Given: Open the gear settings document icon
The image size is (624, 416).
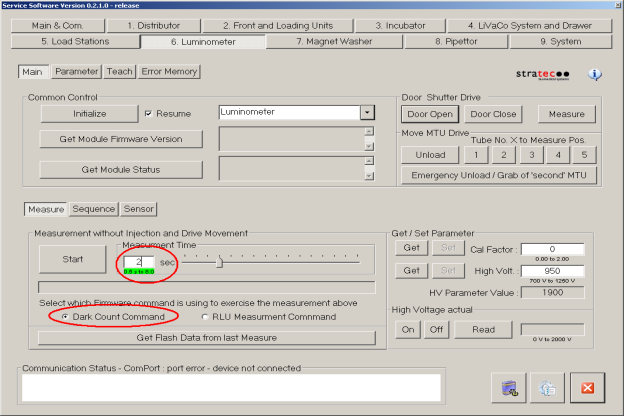Looking at the screenshot, I should (x=548, y=387).
